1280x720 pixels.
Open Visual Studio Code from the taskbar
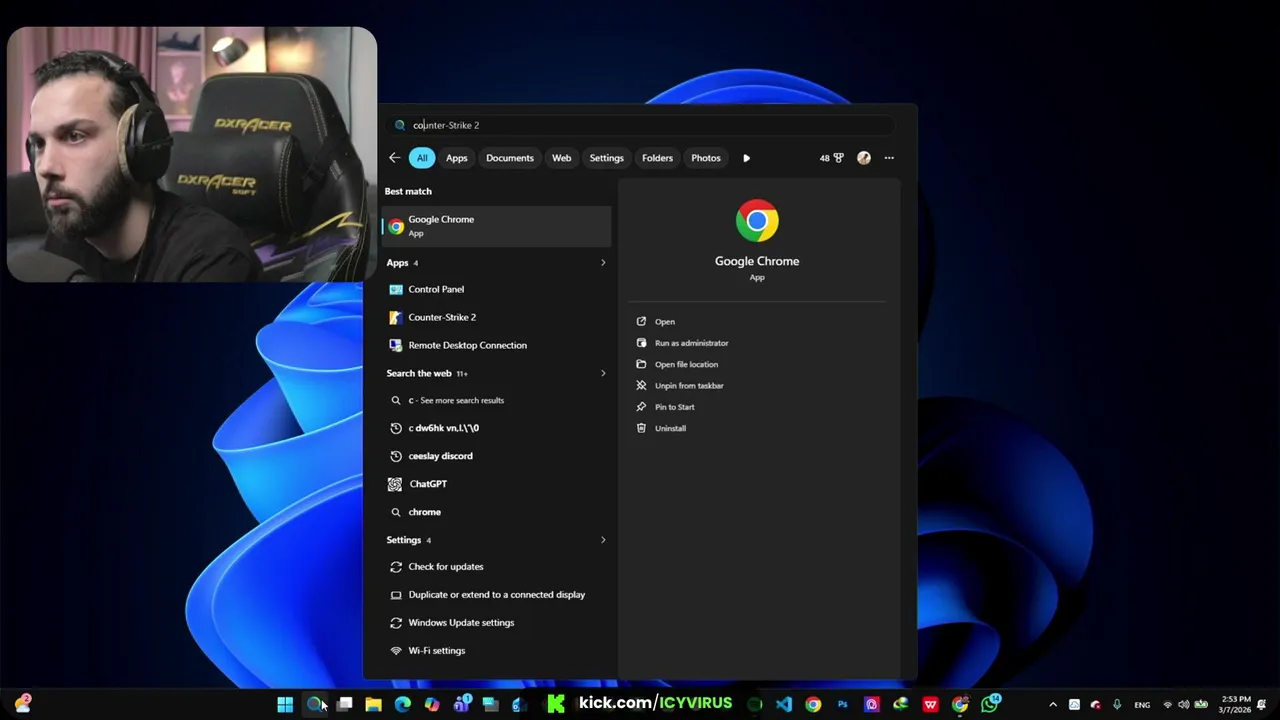click(784, 704)
